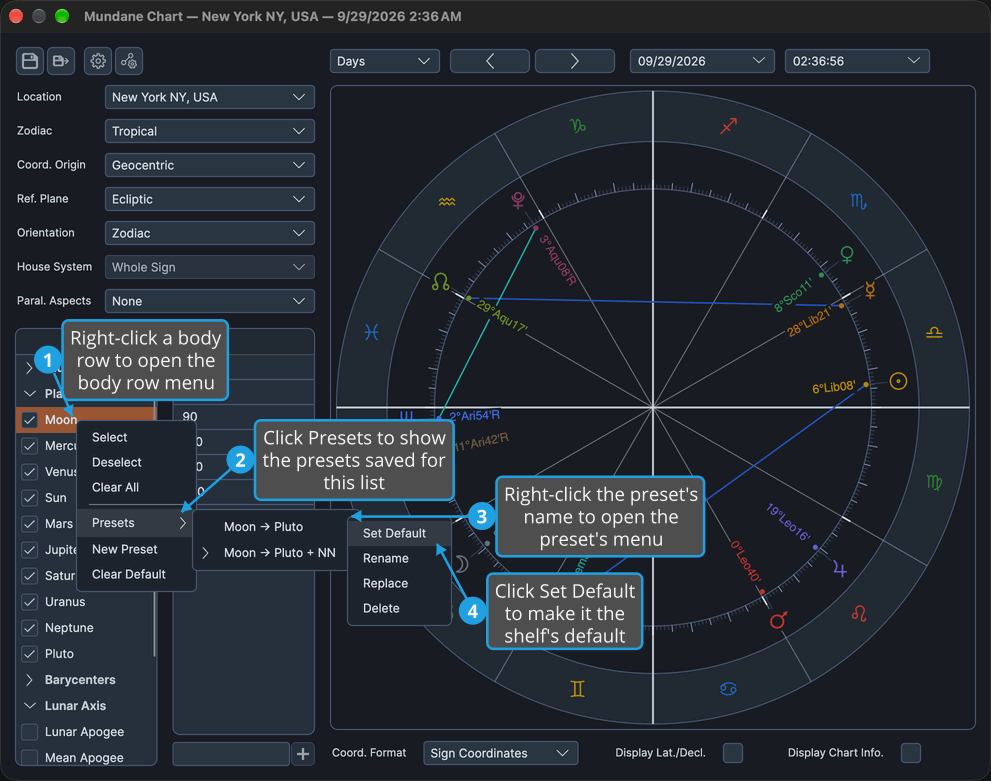The width and height of the screenshot is (991, 781).
Task: Choose Deselect in the context menu
Action: tap(136, 463)
